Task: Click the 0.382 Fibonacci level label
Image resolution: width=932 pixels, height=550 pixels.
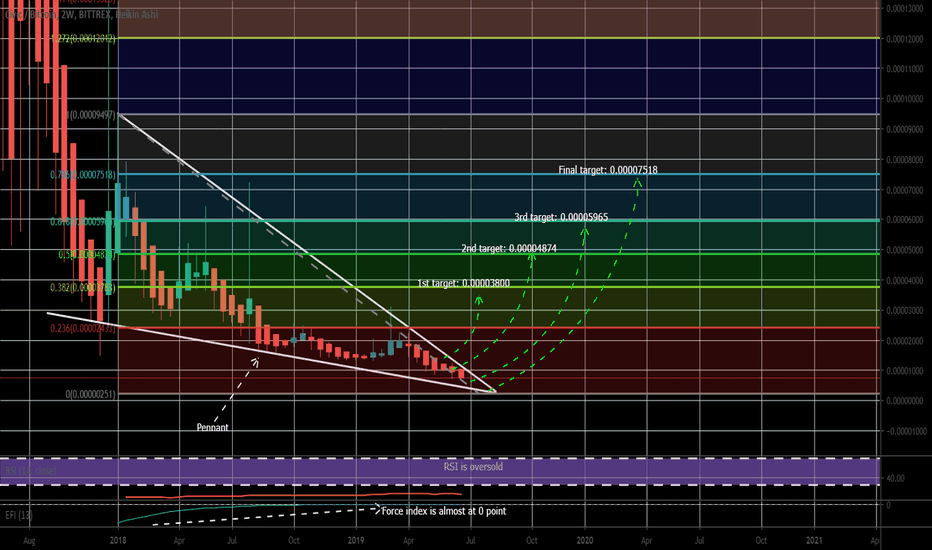Action: (x=83, y=287)
